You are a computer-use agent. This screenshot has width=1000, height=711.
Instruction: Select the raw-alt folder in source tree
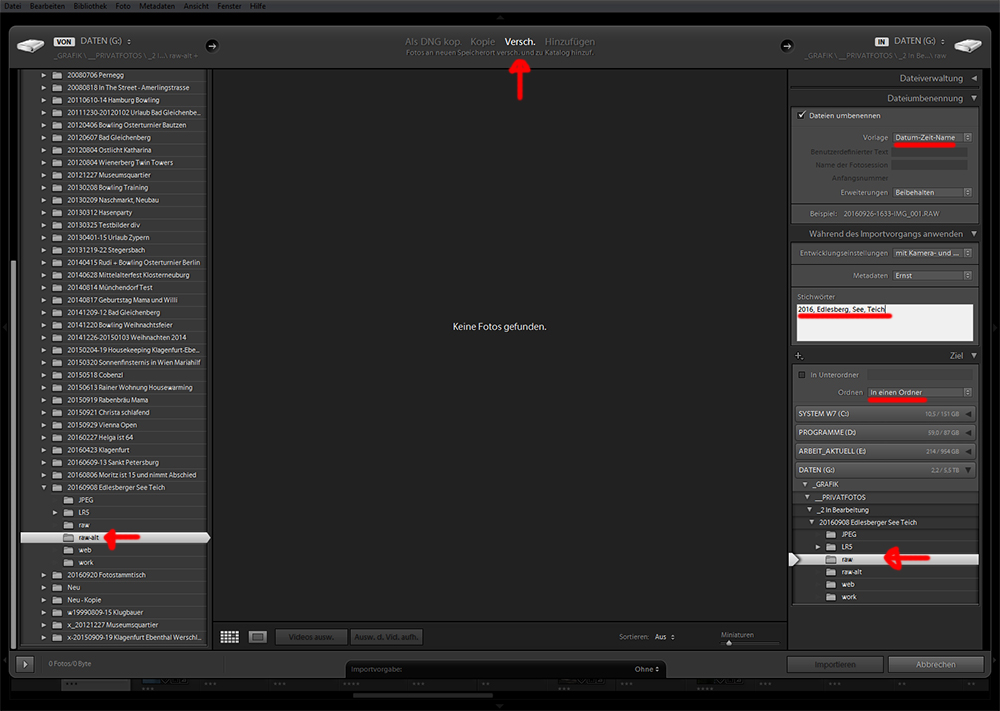pos(115,538)
